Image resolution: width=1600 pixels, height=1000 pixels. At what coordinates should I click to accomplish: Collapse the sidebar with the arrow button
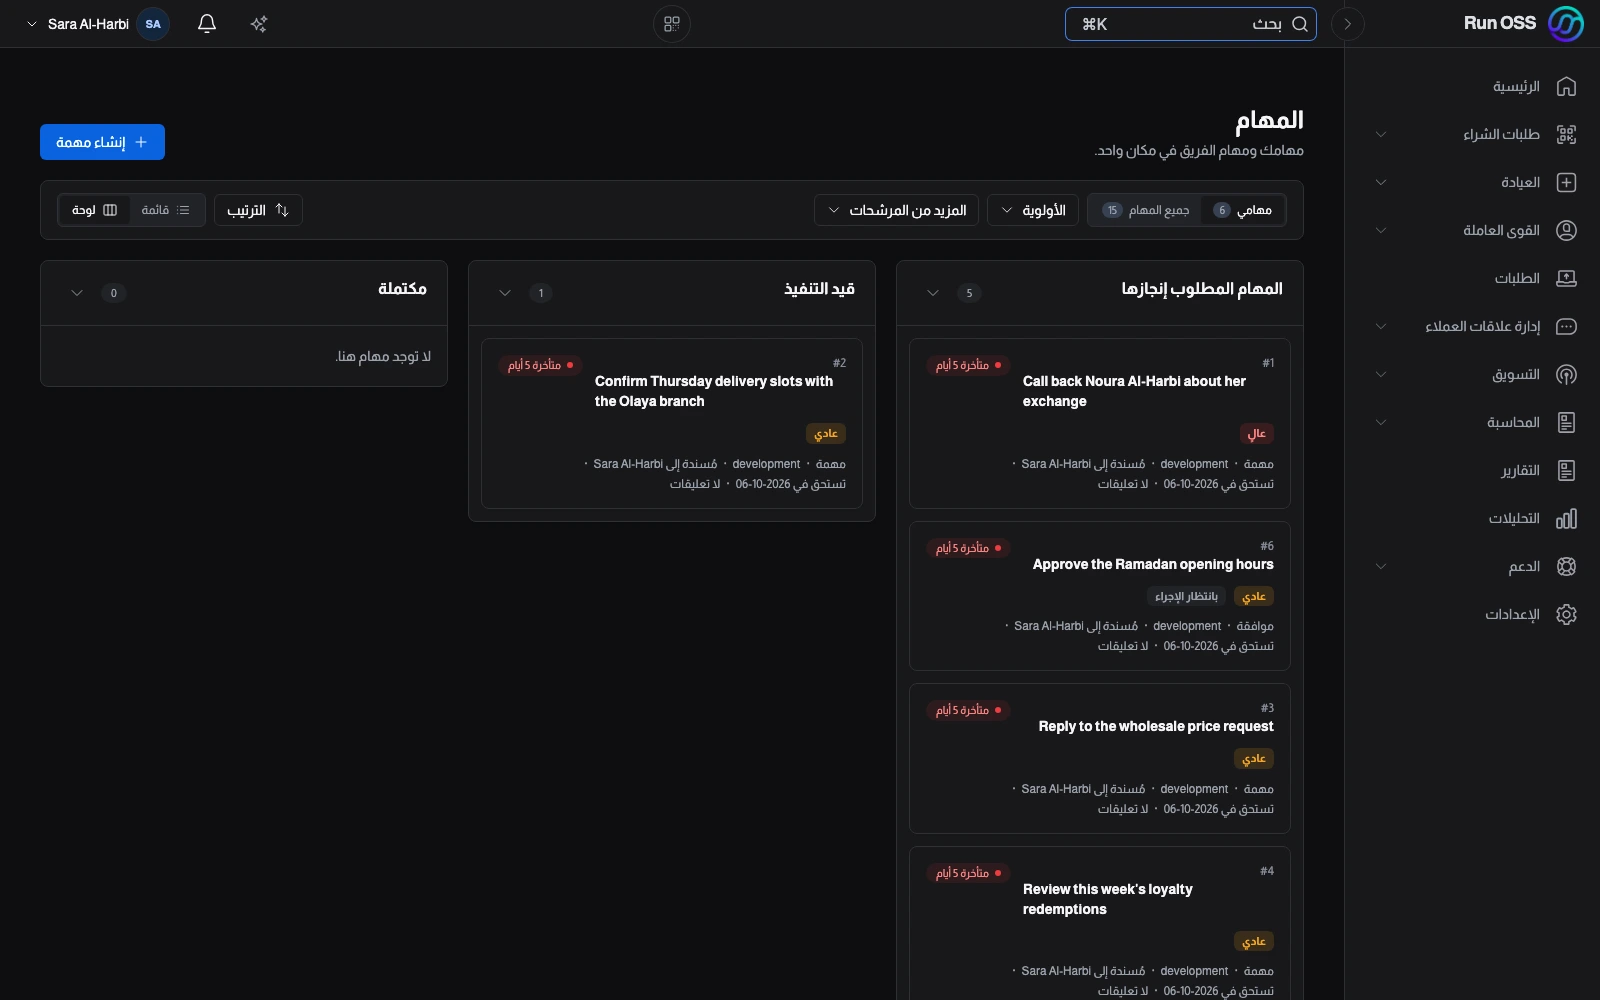pyautogui.click(x=1348, y=24)
